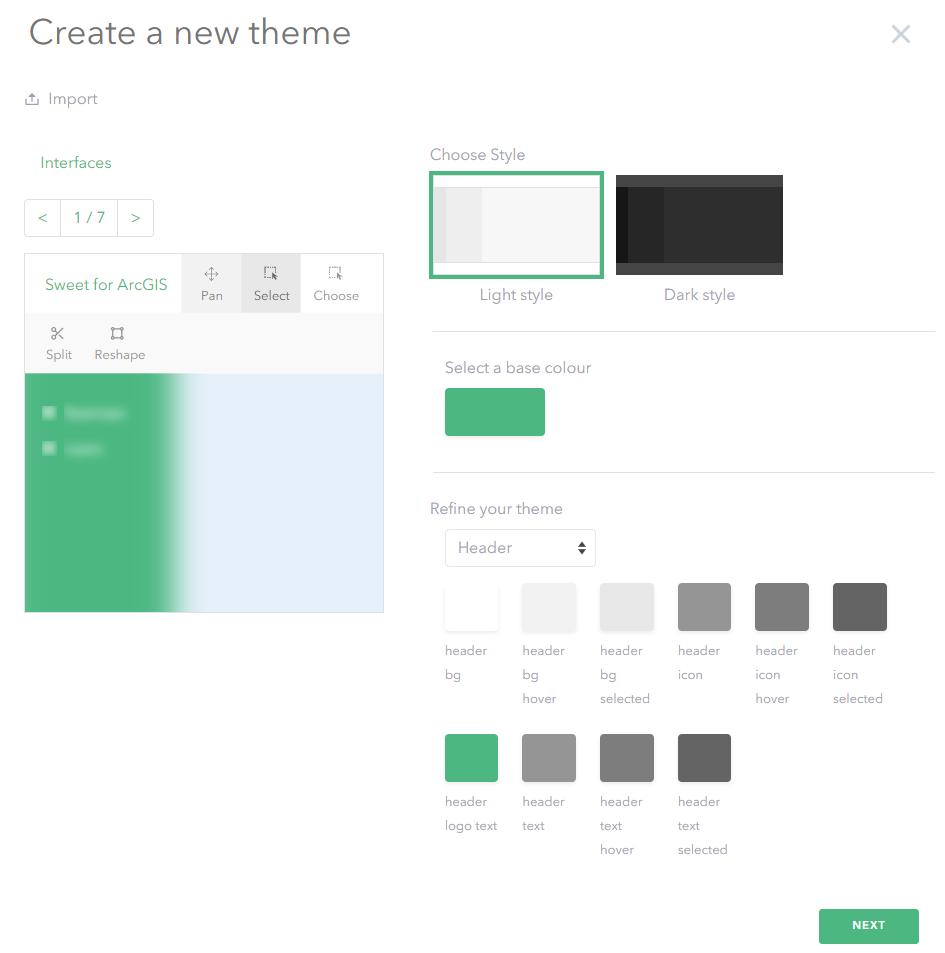Viewport: 945px width, 953px height.
Task: Click the Reshape tool icon
Action: pos(118,334)
